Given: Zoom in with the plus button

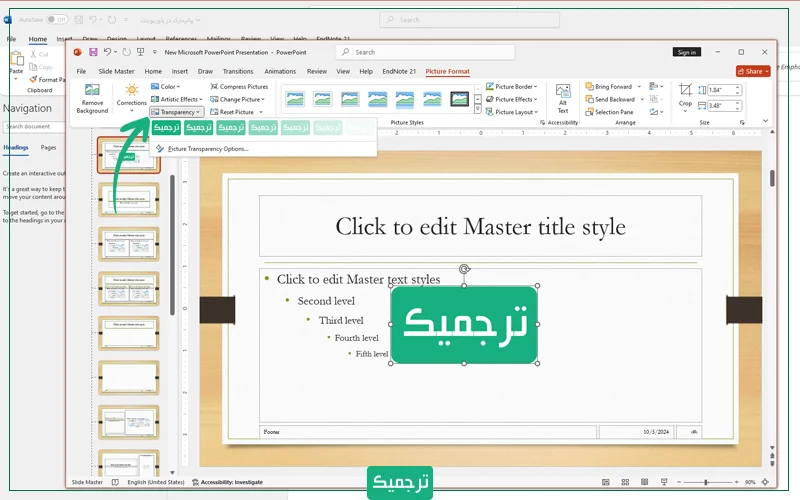Looking at the screenshot, I should [x=736, y=482].
